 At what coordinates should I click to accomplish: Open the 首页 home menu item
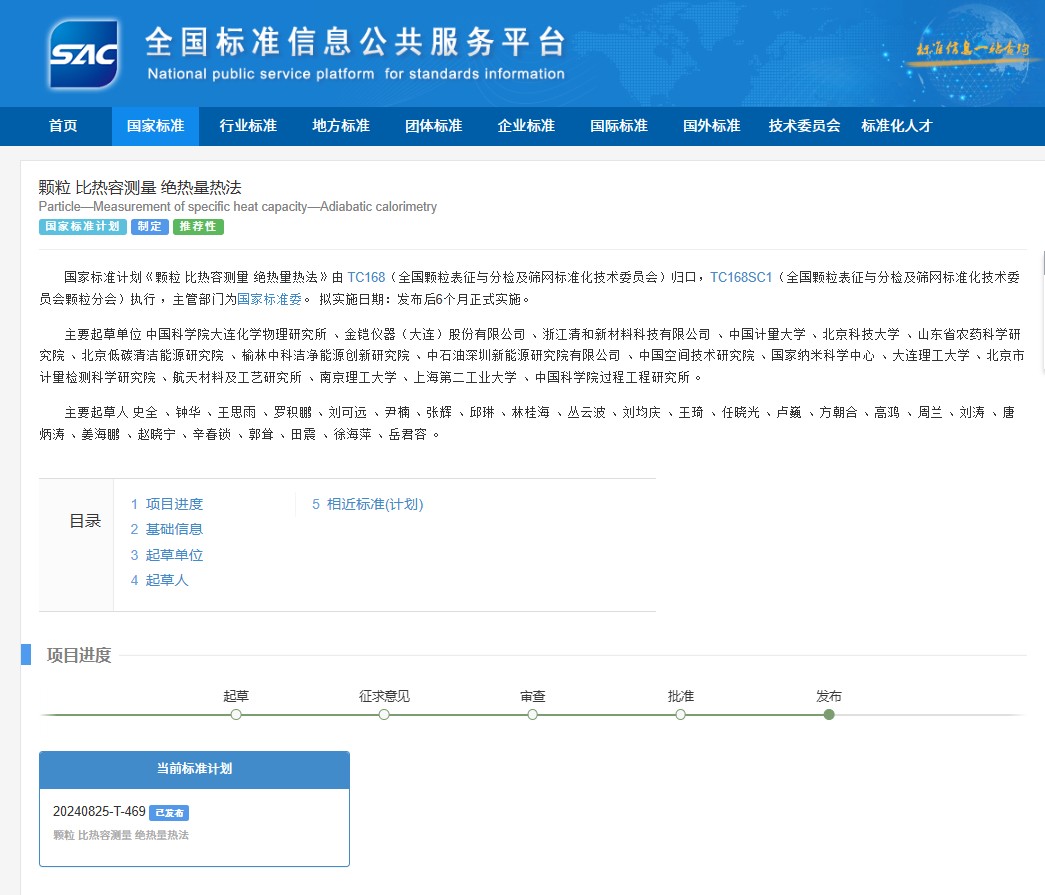point(63,126)
